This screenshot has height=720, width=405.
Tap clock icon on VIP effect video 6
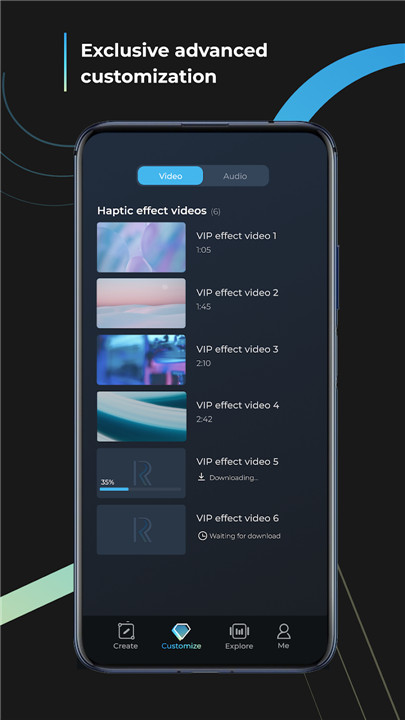(202, 535)
